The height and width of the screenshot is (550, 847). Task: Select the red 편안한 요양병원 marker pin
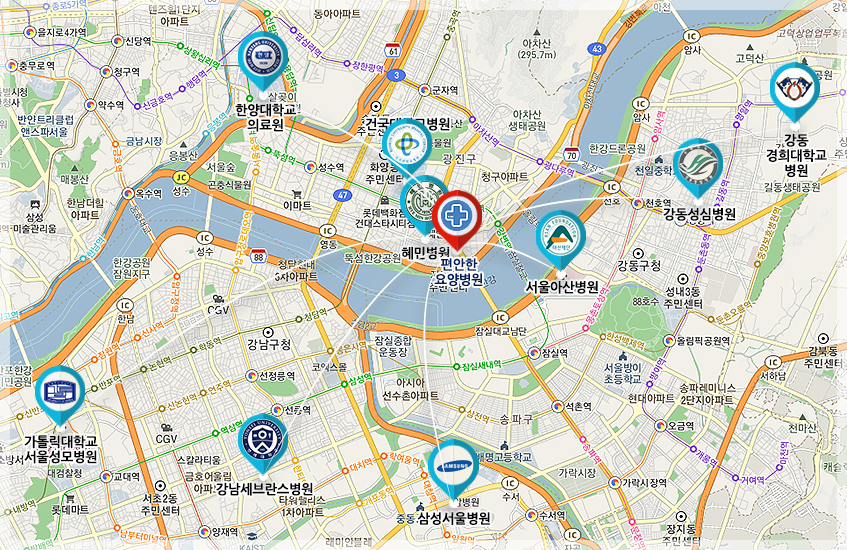coord(457,219)
